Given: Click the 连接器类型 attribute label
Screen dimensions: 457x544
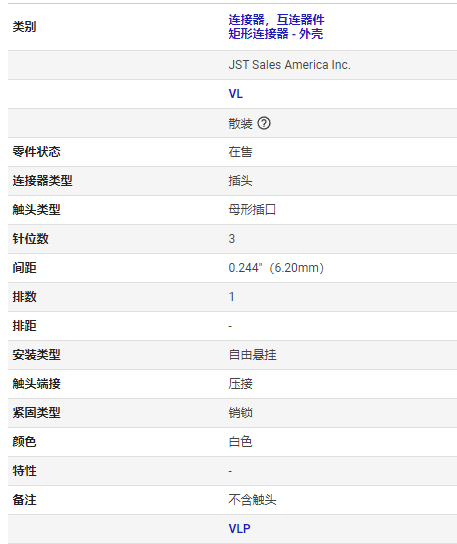Looking at the screenshot, I should point(42,181).
